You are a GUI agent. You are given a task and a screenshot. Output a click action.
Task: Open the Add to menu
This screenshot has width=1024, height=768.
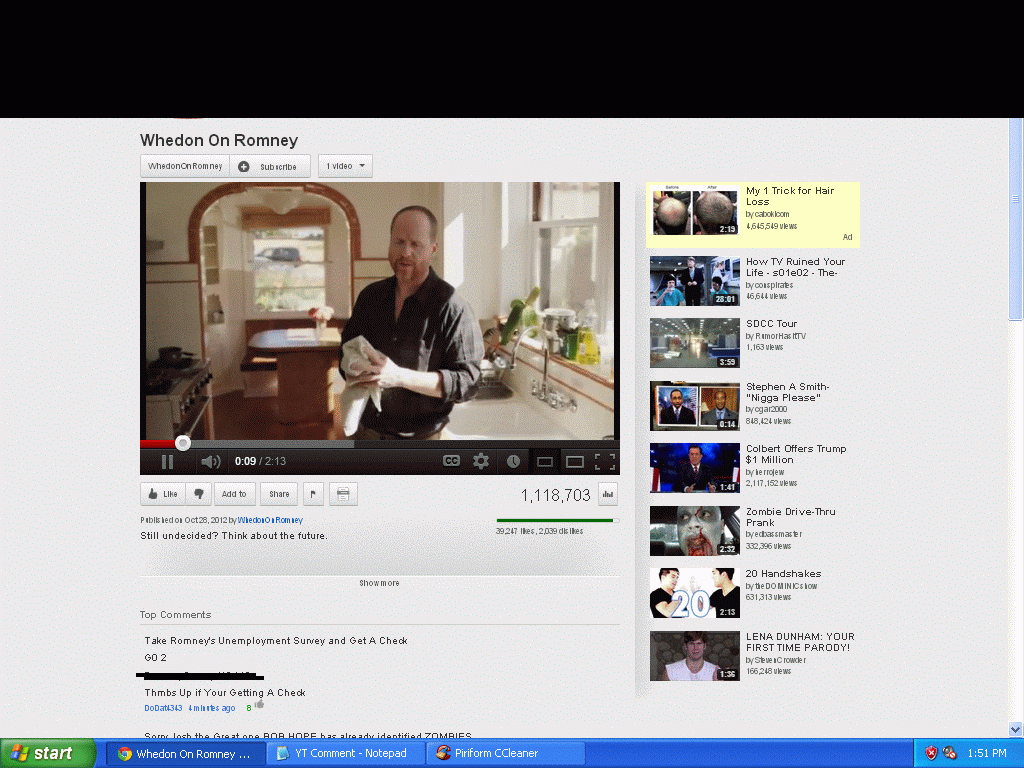pyautogui.click(x=234, y=494)
